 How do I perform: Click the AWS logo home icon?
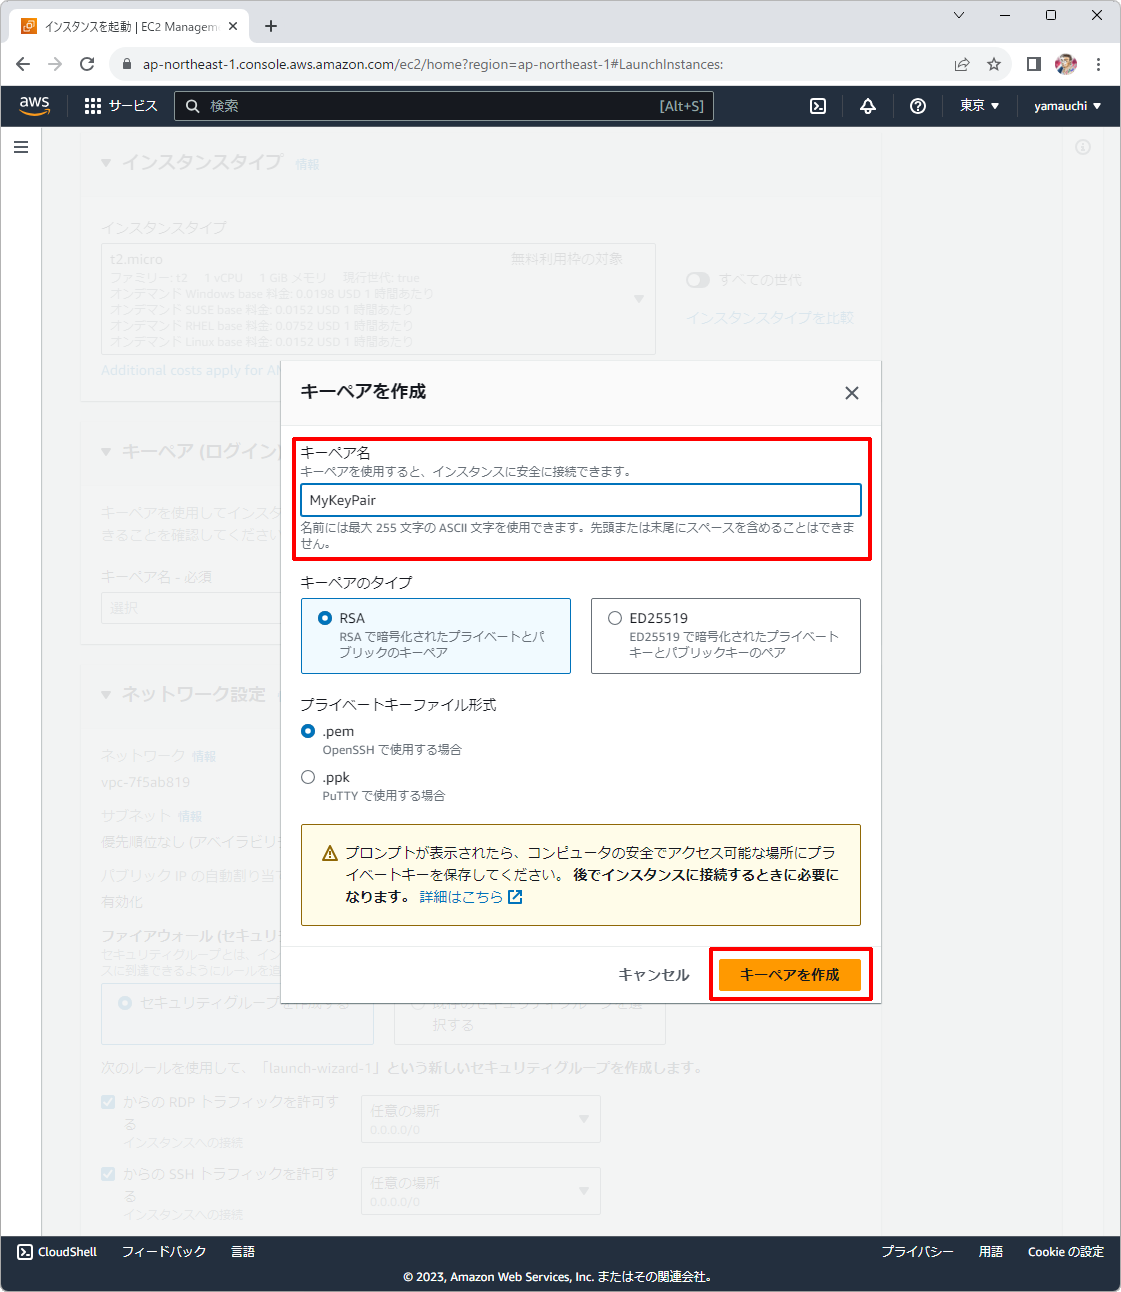point(34,105)
